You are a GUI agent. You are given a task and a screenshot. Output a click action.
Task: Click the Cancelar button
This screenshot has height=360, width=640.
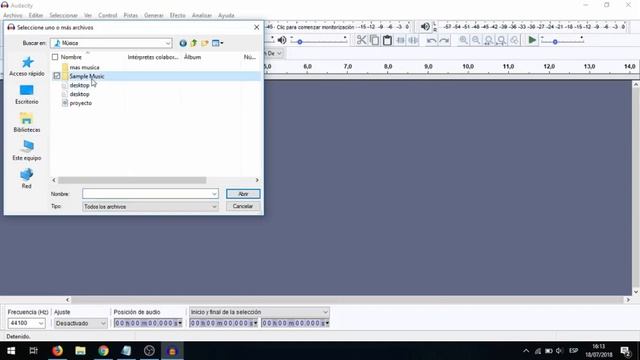pos(243,206)
